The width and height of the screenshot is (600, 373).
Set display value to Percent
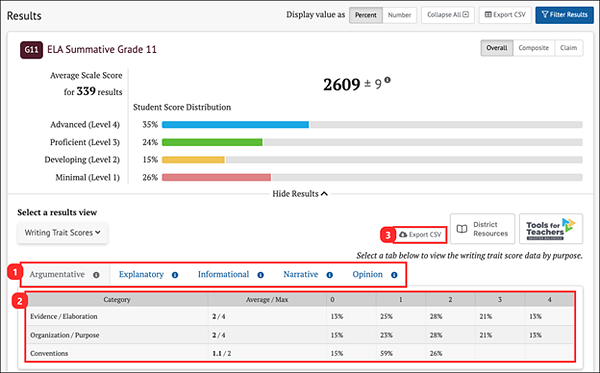[x=366, y=15]
